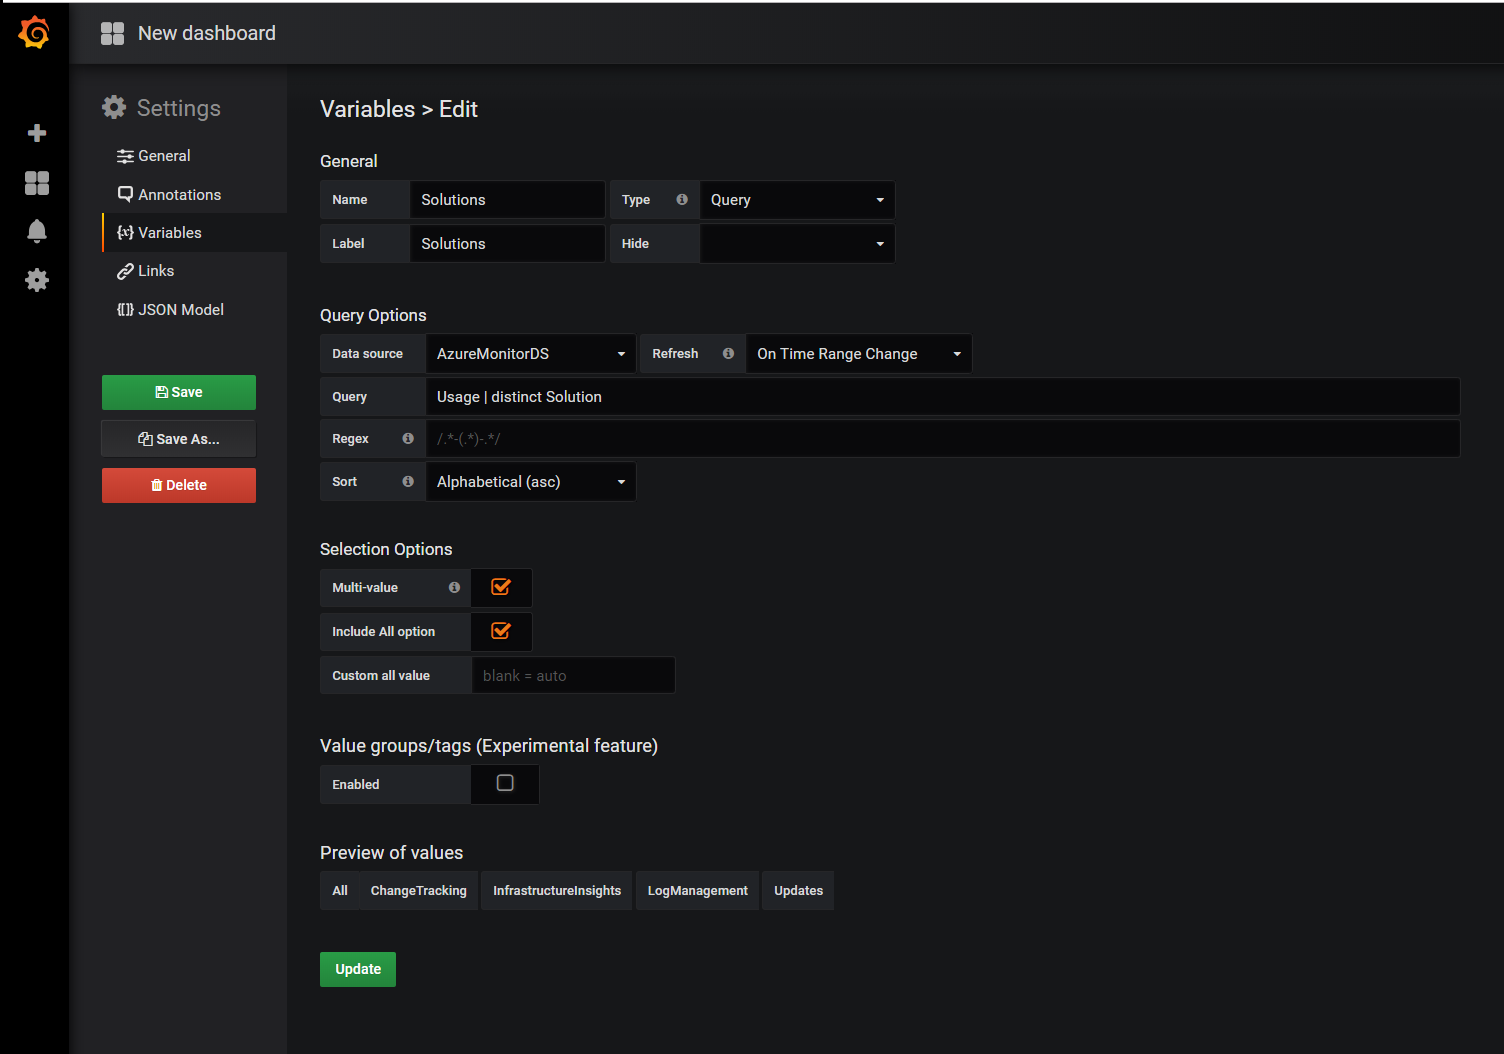Image resolution: width=1504 pixels, height=1054 pixels.
Task: Click the Updates preview value
Action: click(799, 891)
